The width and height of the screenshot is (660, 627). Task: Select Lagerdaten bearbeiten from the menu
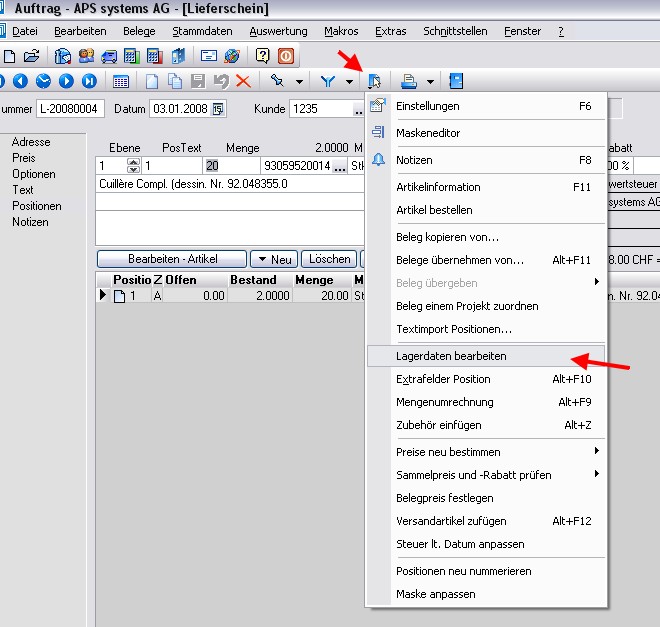point(451,356)
